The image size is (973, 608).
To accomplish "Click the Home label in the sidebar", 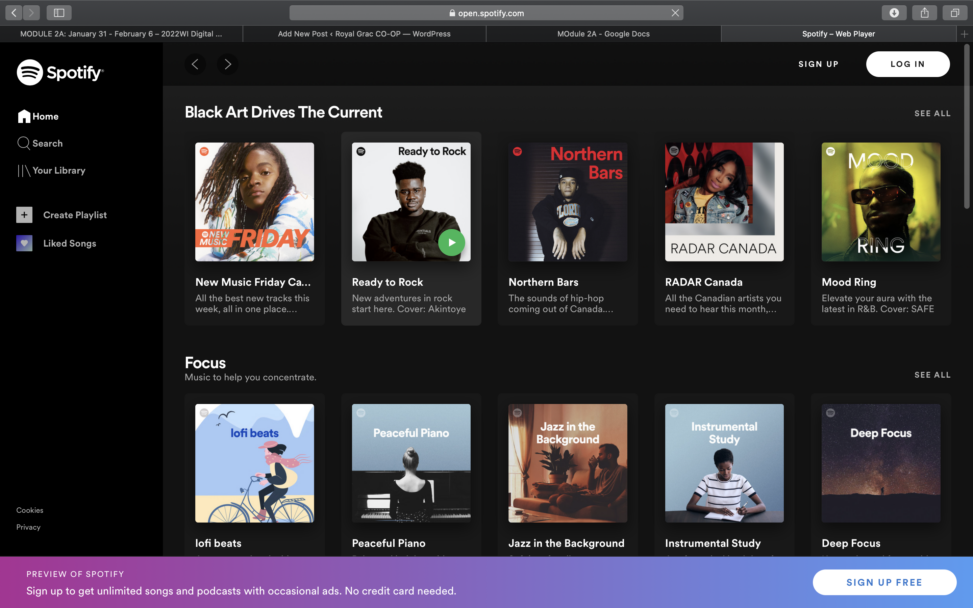I will coord(45,117).
